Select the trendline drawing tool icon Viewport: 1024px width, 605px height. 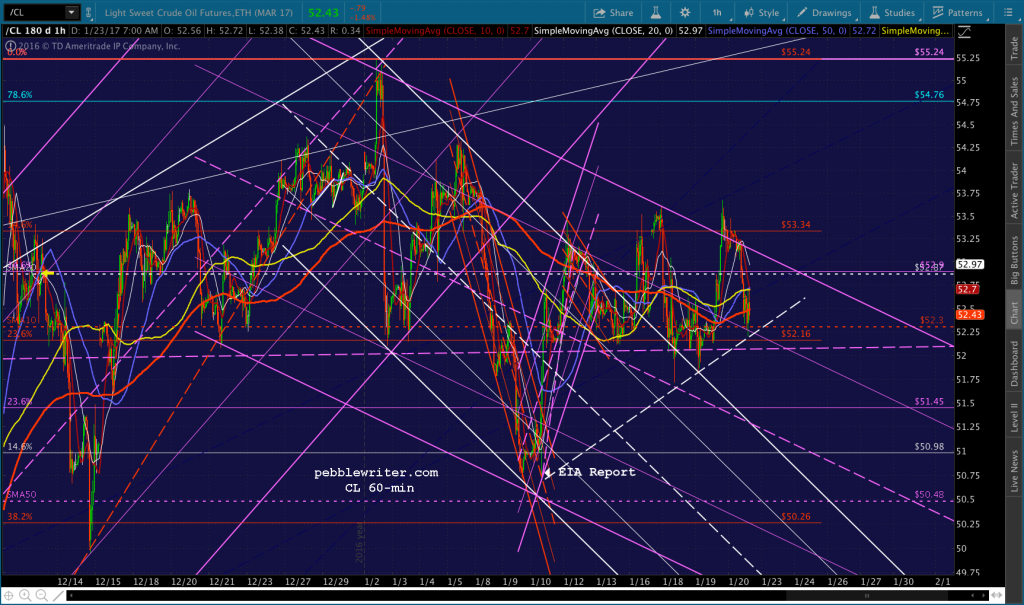pyautogui.click(x=58, y=595)
